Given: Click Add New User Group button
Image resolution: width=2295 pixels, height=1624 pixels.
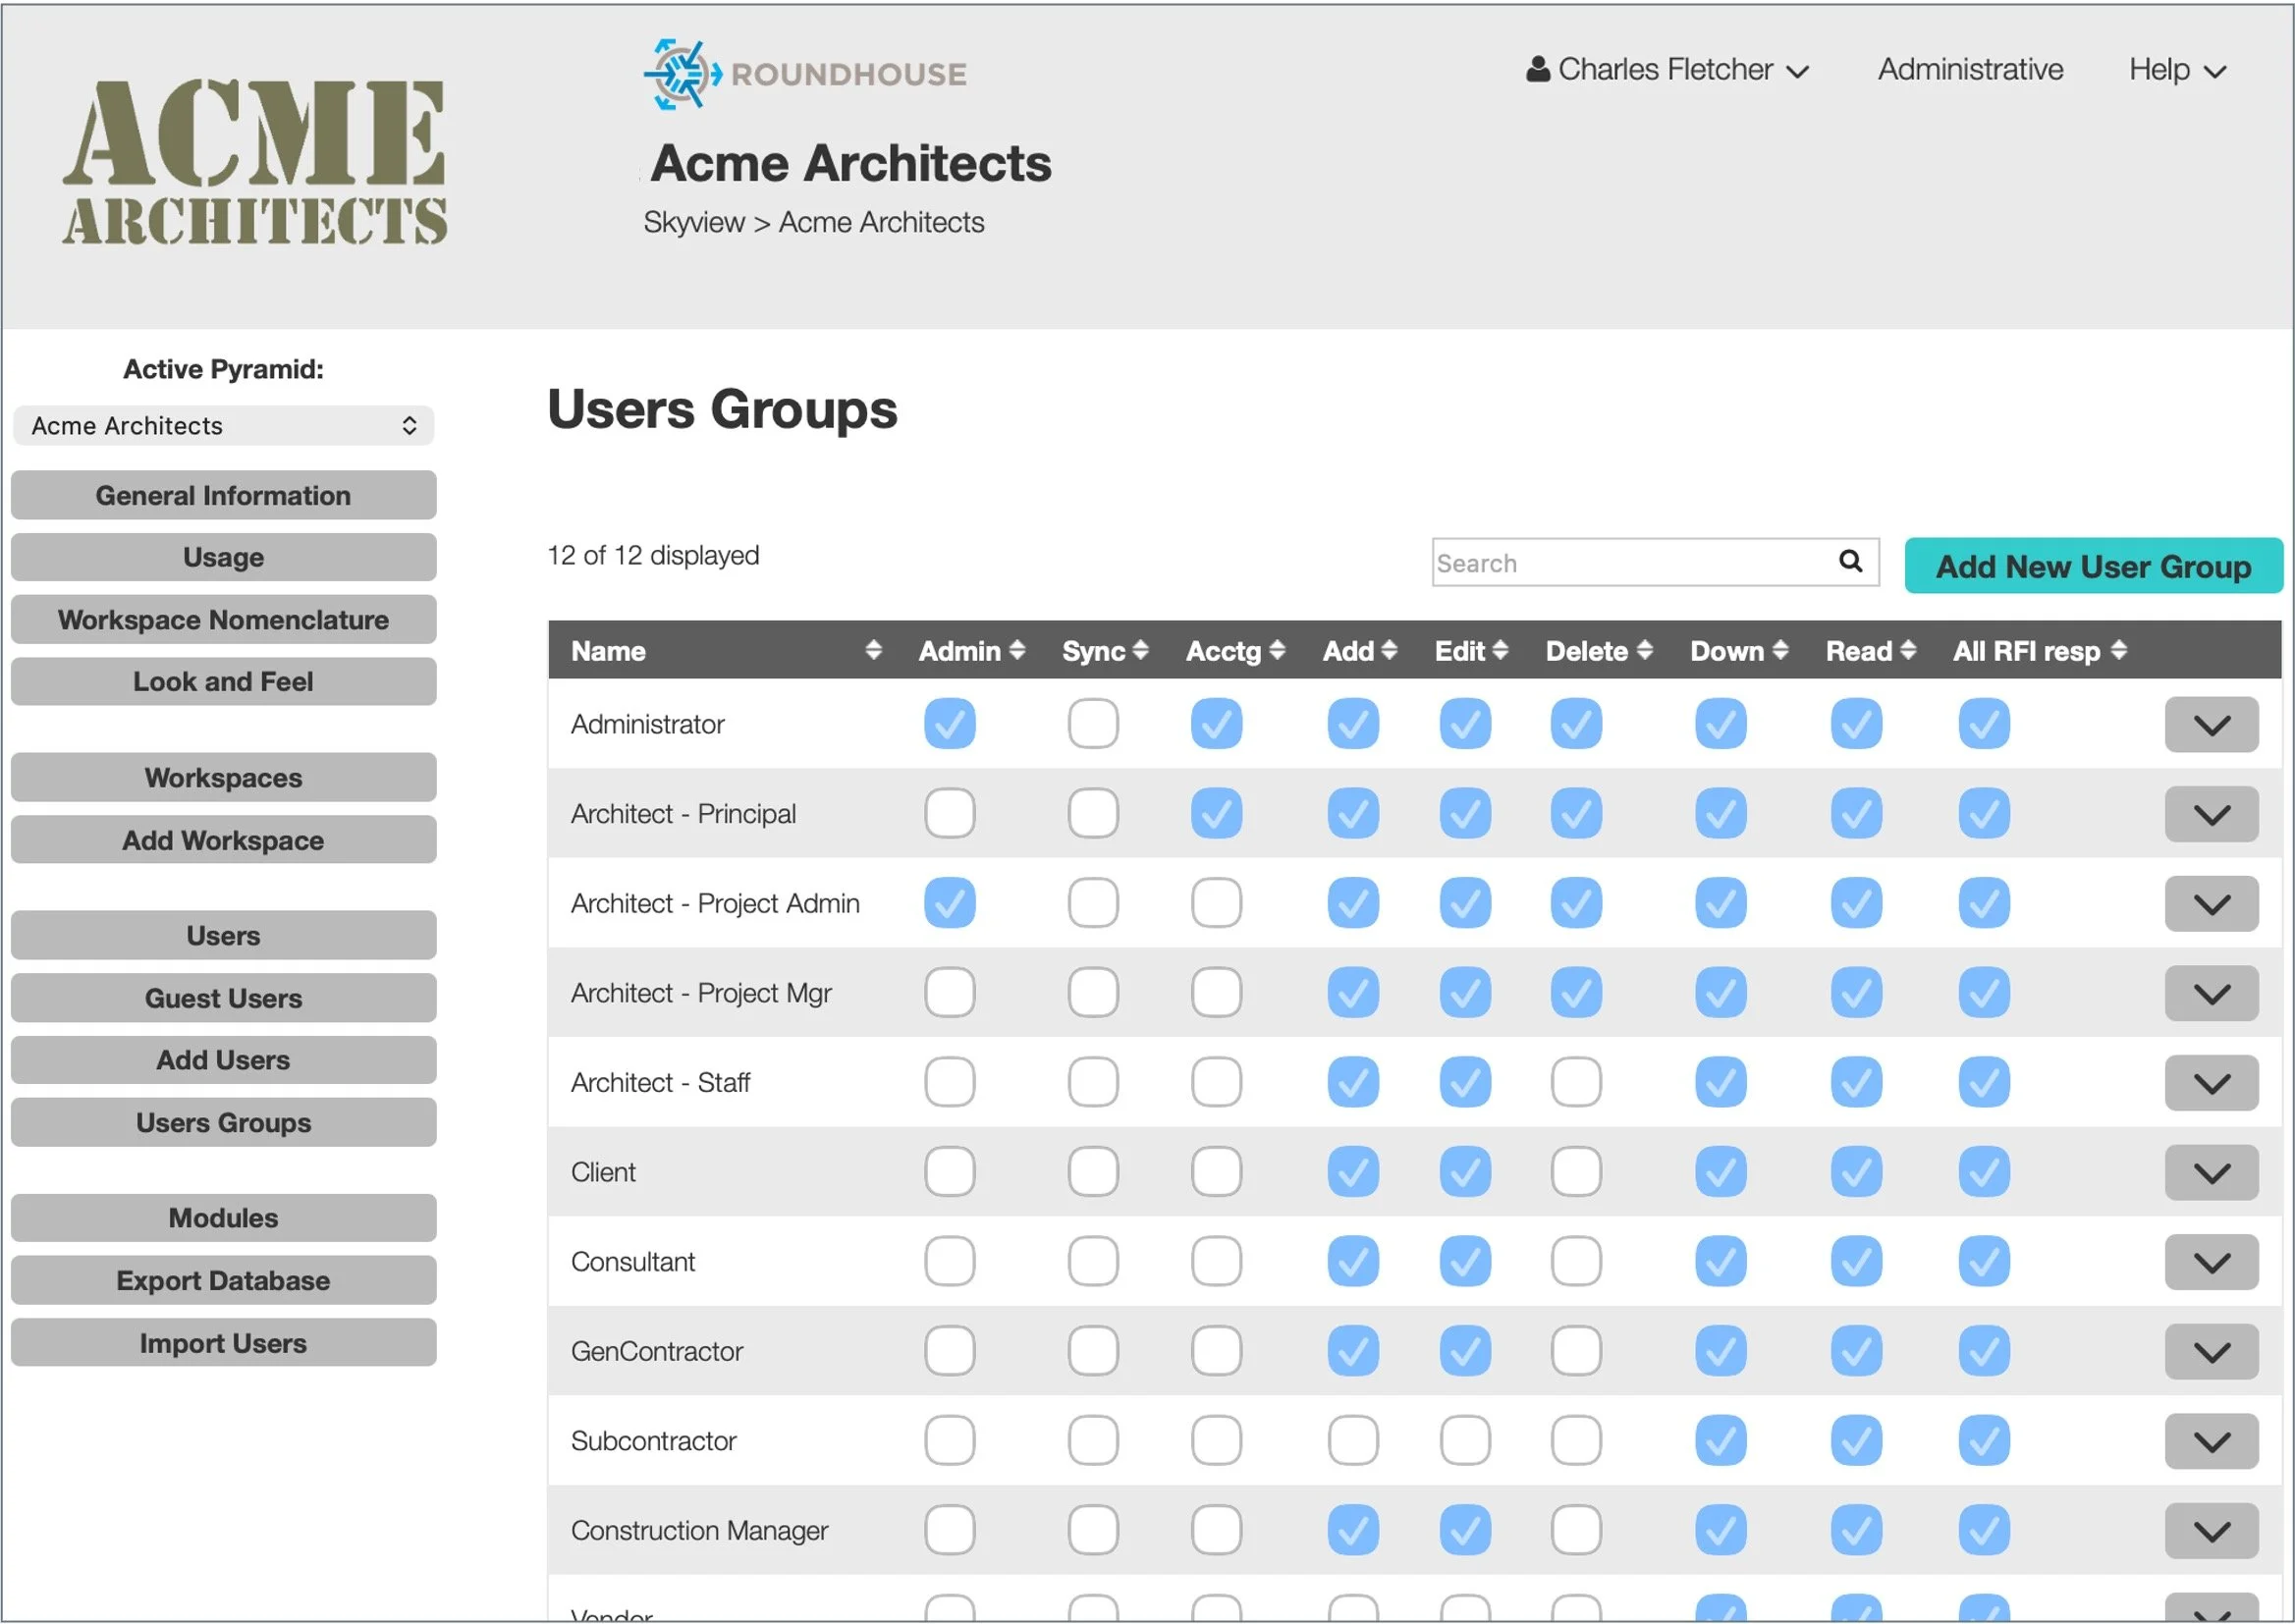Looking at the screenshot, I should [x=2092, y=566].
